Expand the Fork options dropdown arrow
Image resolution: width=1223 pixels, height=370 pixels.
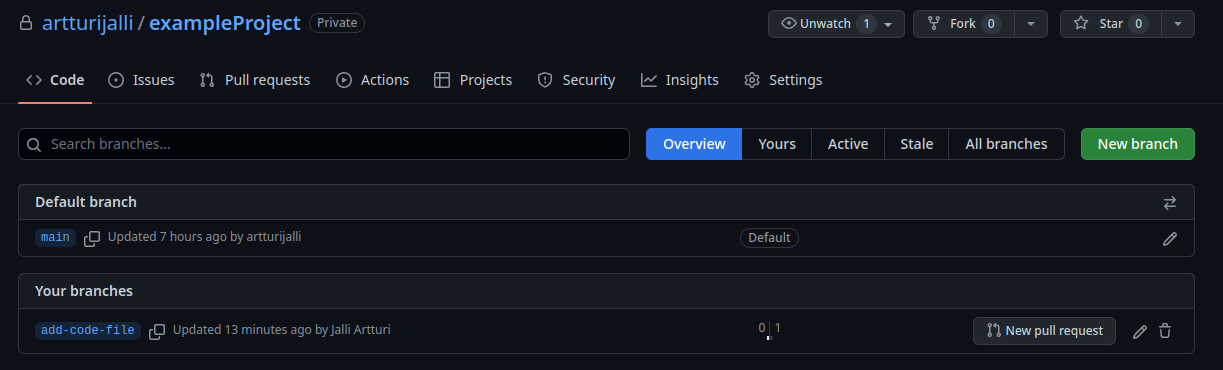1031,24
